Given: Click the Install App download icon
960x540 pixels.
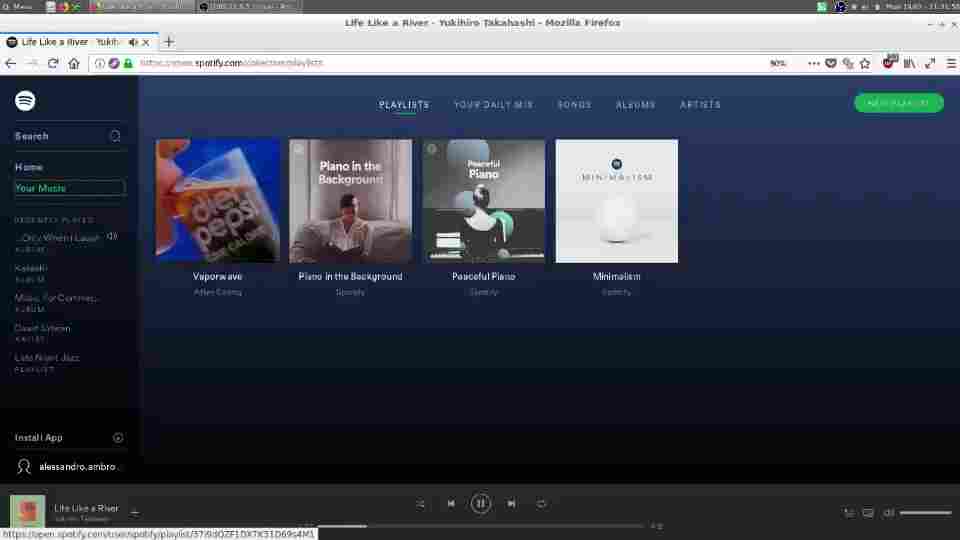Looking at the screenshot, I should 118,438.
